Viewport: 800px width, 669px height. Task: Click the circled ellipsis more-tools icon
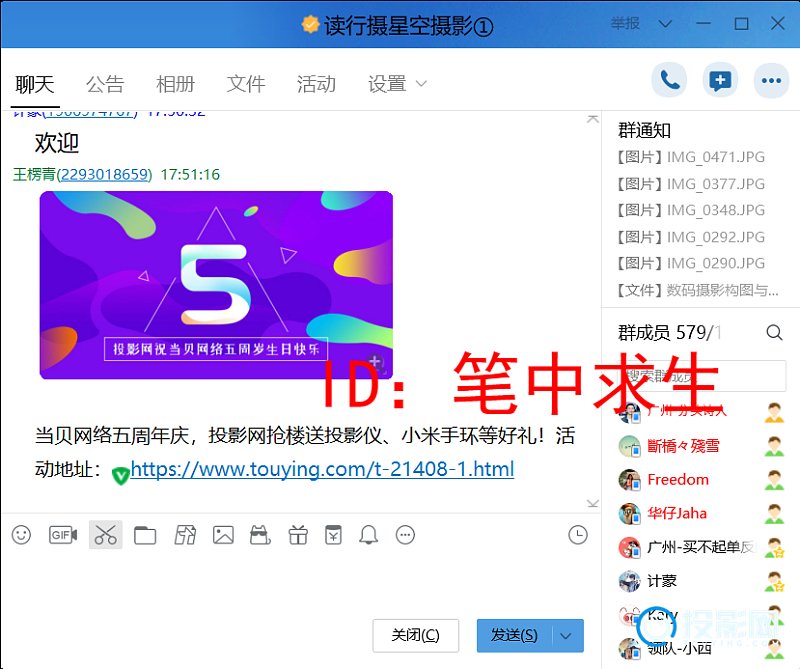[406, 535]
